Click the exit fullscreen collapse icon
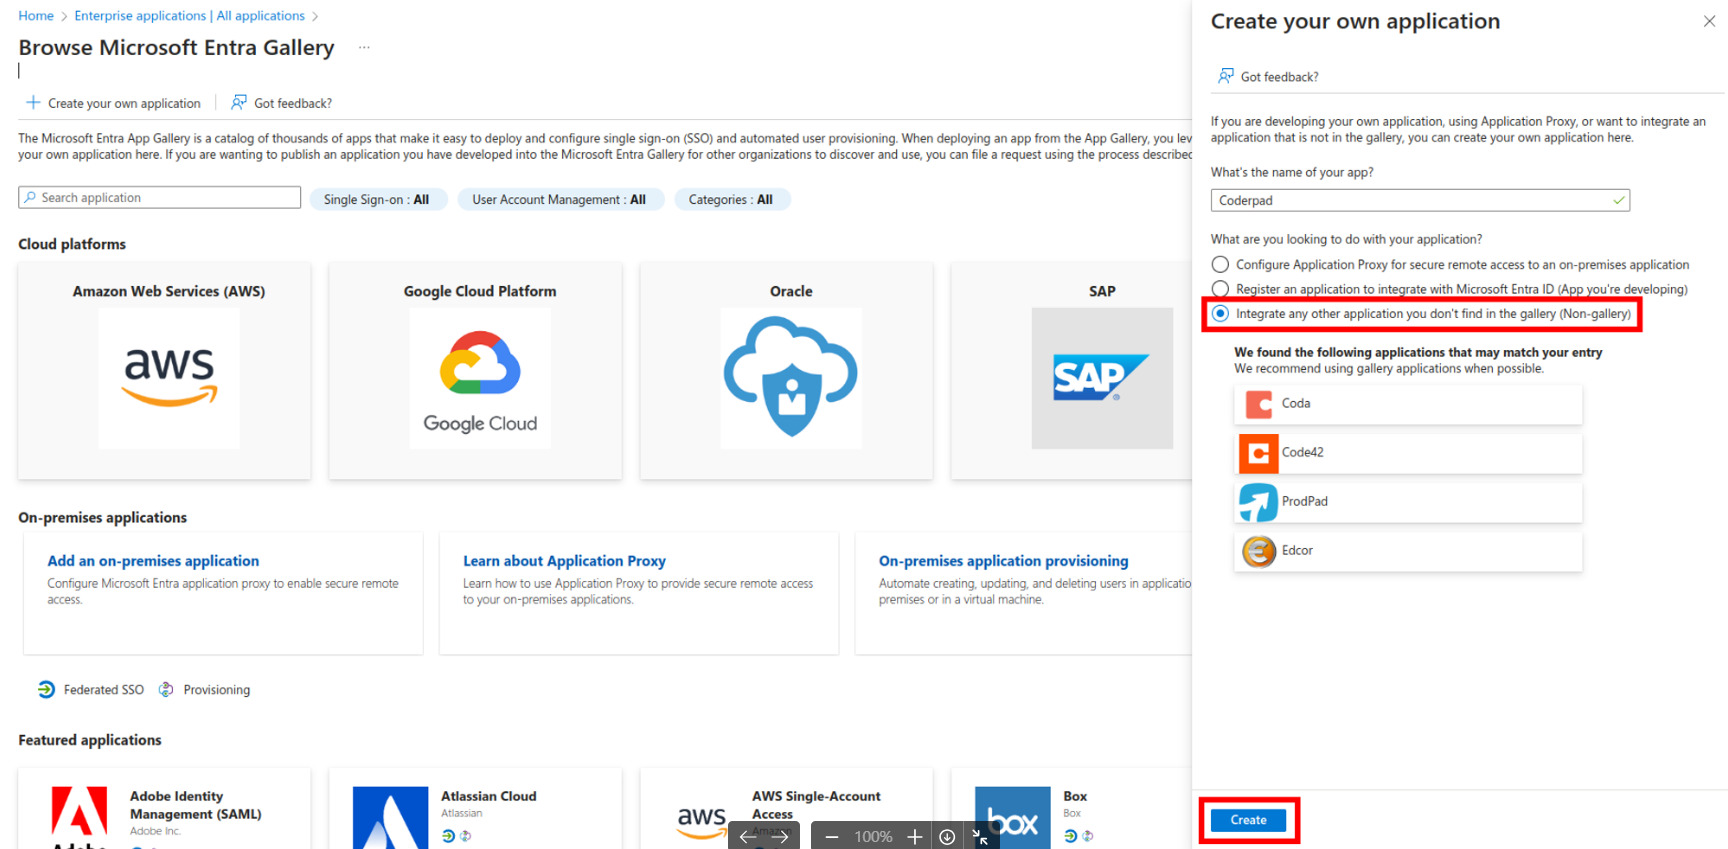The width and height of the screenshot is (1728, 849). (x=980, y=837)
